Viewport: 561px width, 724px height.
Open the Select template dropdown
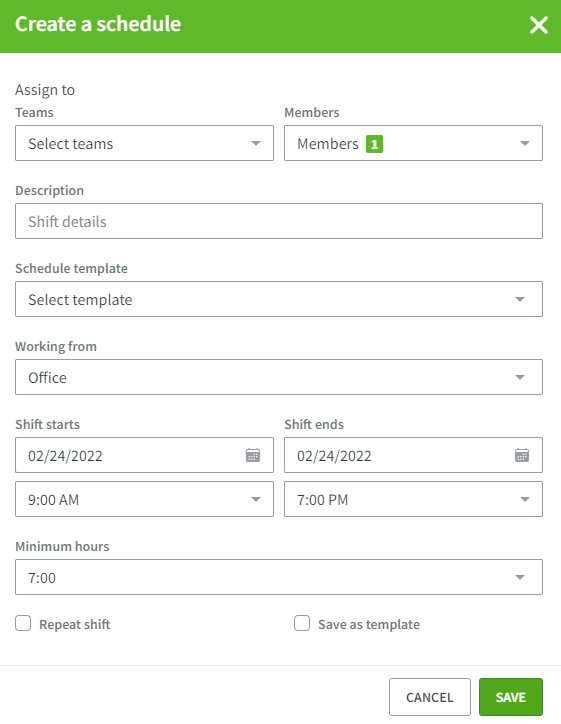(279, 299)
